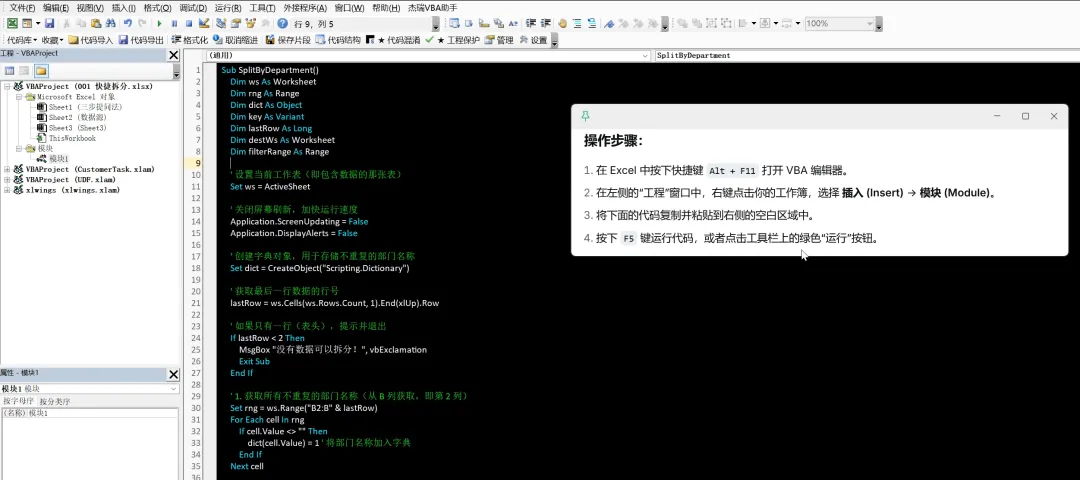Viewport: 1080px width, 480px height.
Task: Click the Paste icon in the toolbar
Action: (96, 23)
